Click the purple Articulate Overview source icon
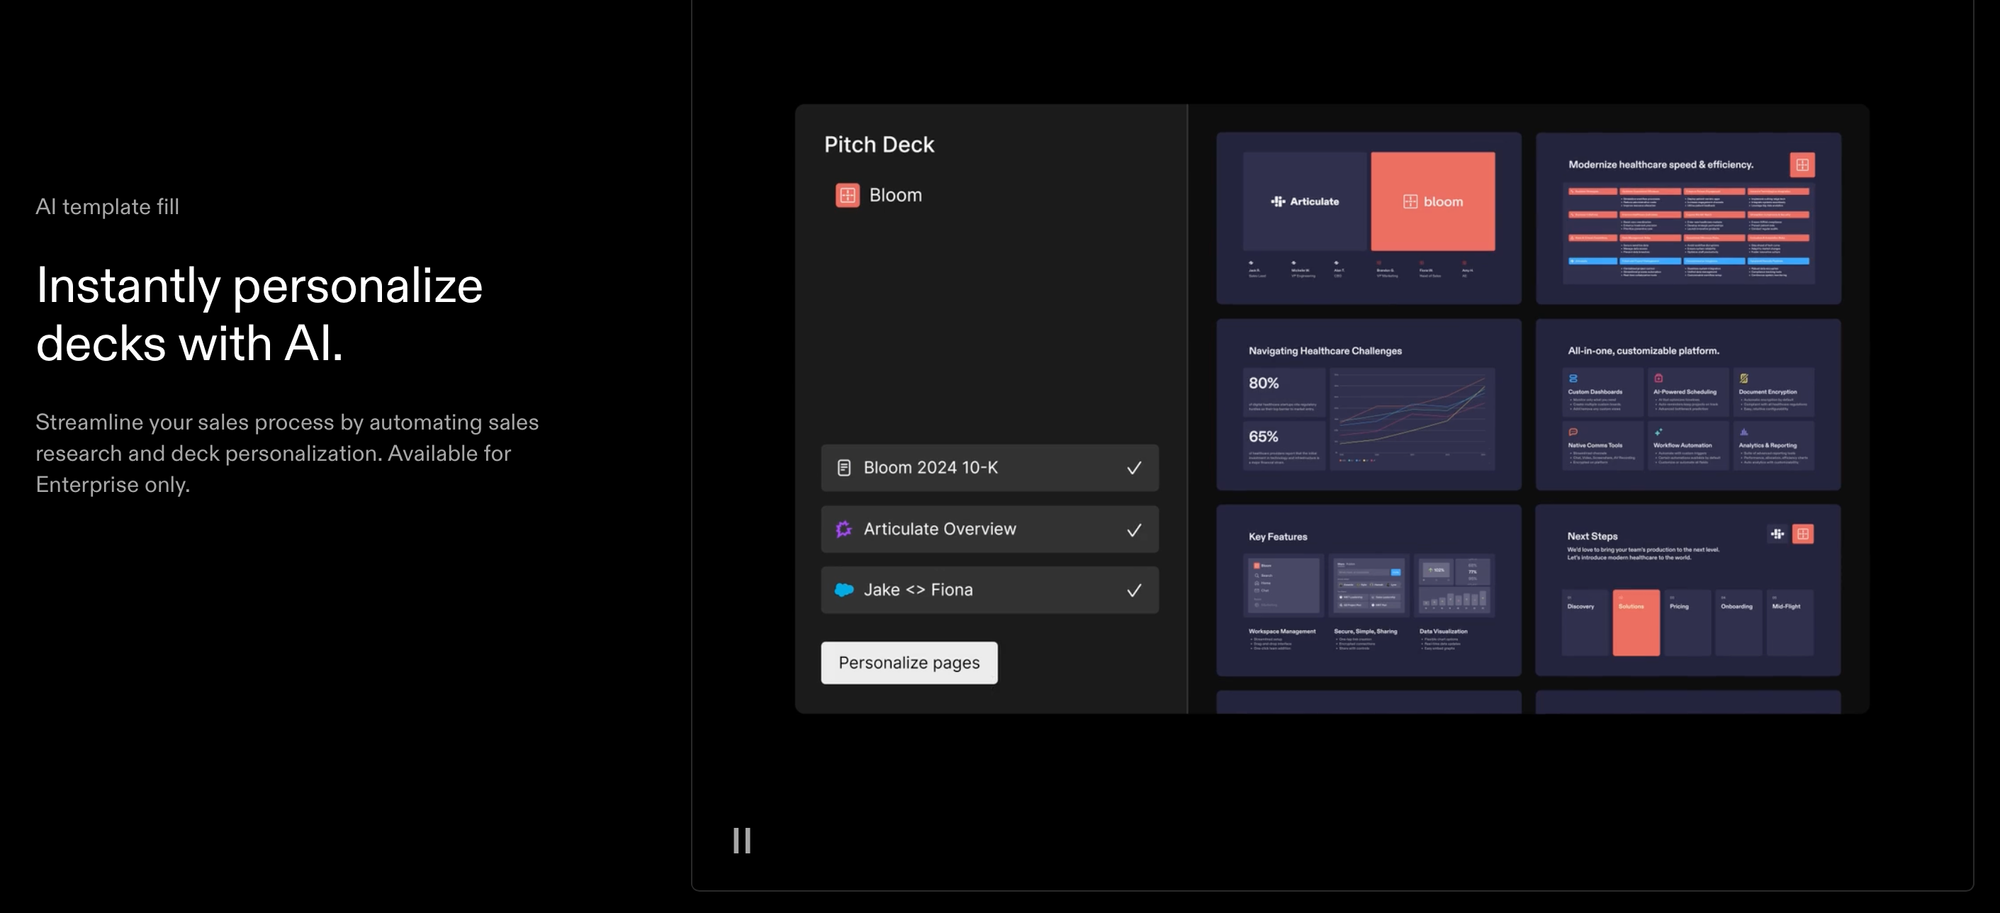Viewport: 2000px width, 913px height. (x=844, y=529)
